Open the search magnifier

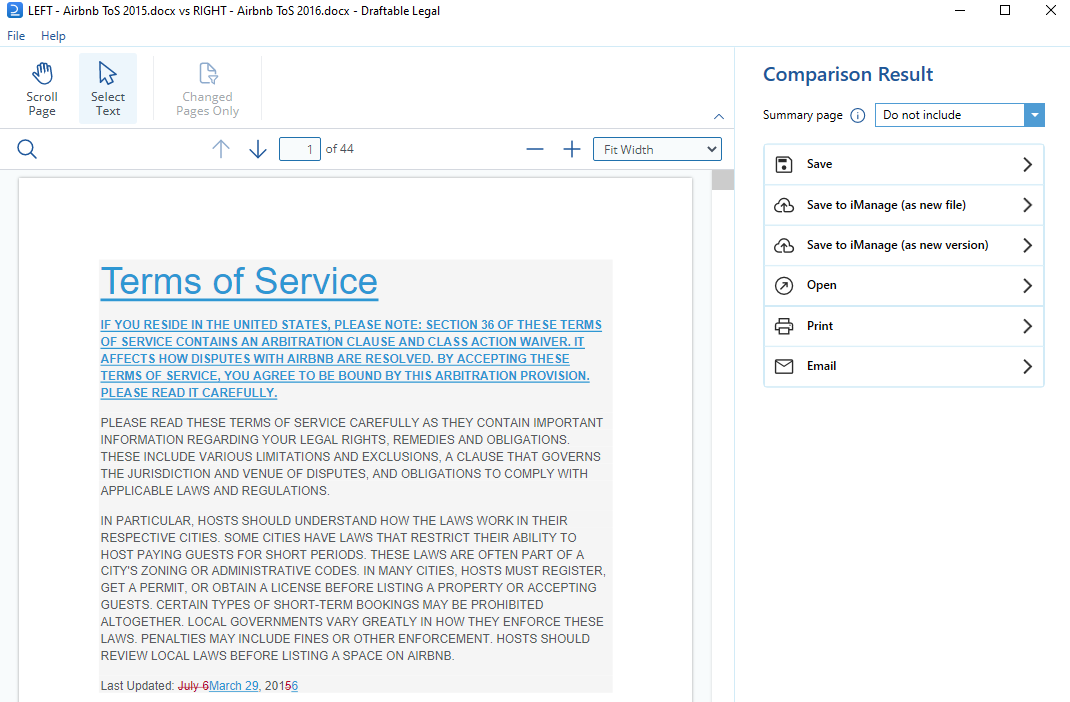click(27, 149)
